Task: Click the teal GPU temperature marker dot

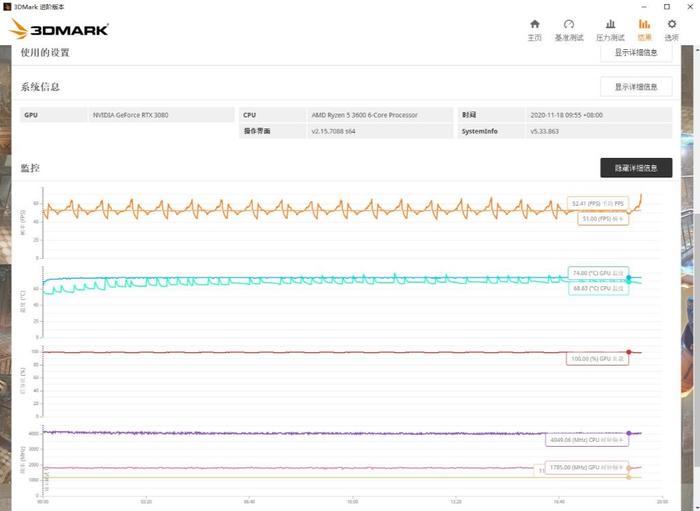Action: point(629,278)
